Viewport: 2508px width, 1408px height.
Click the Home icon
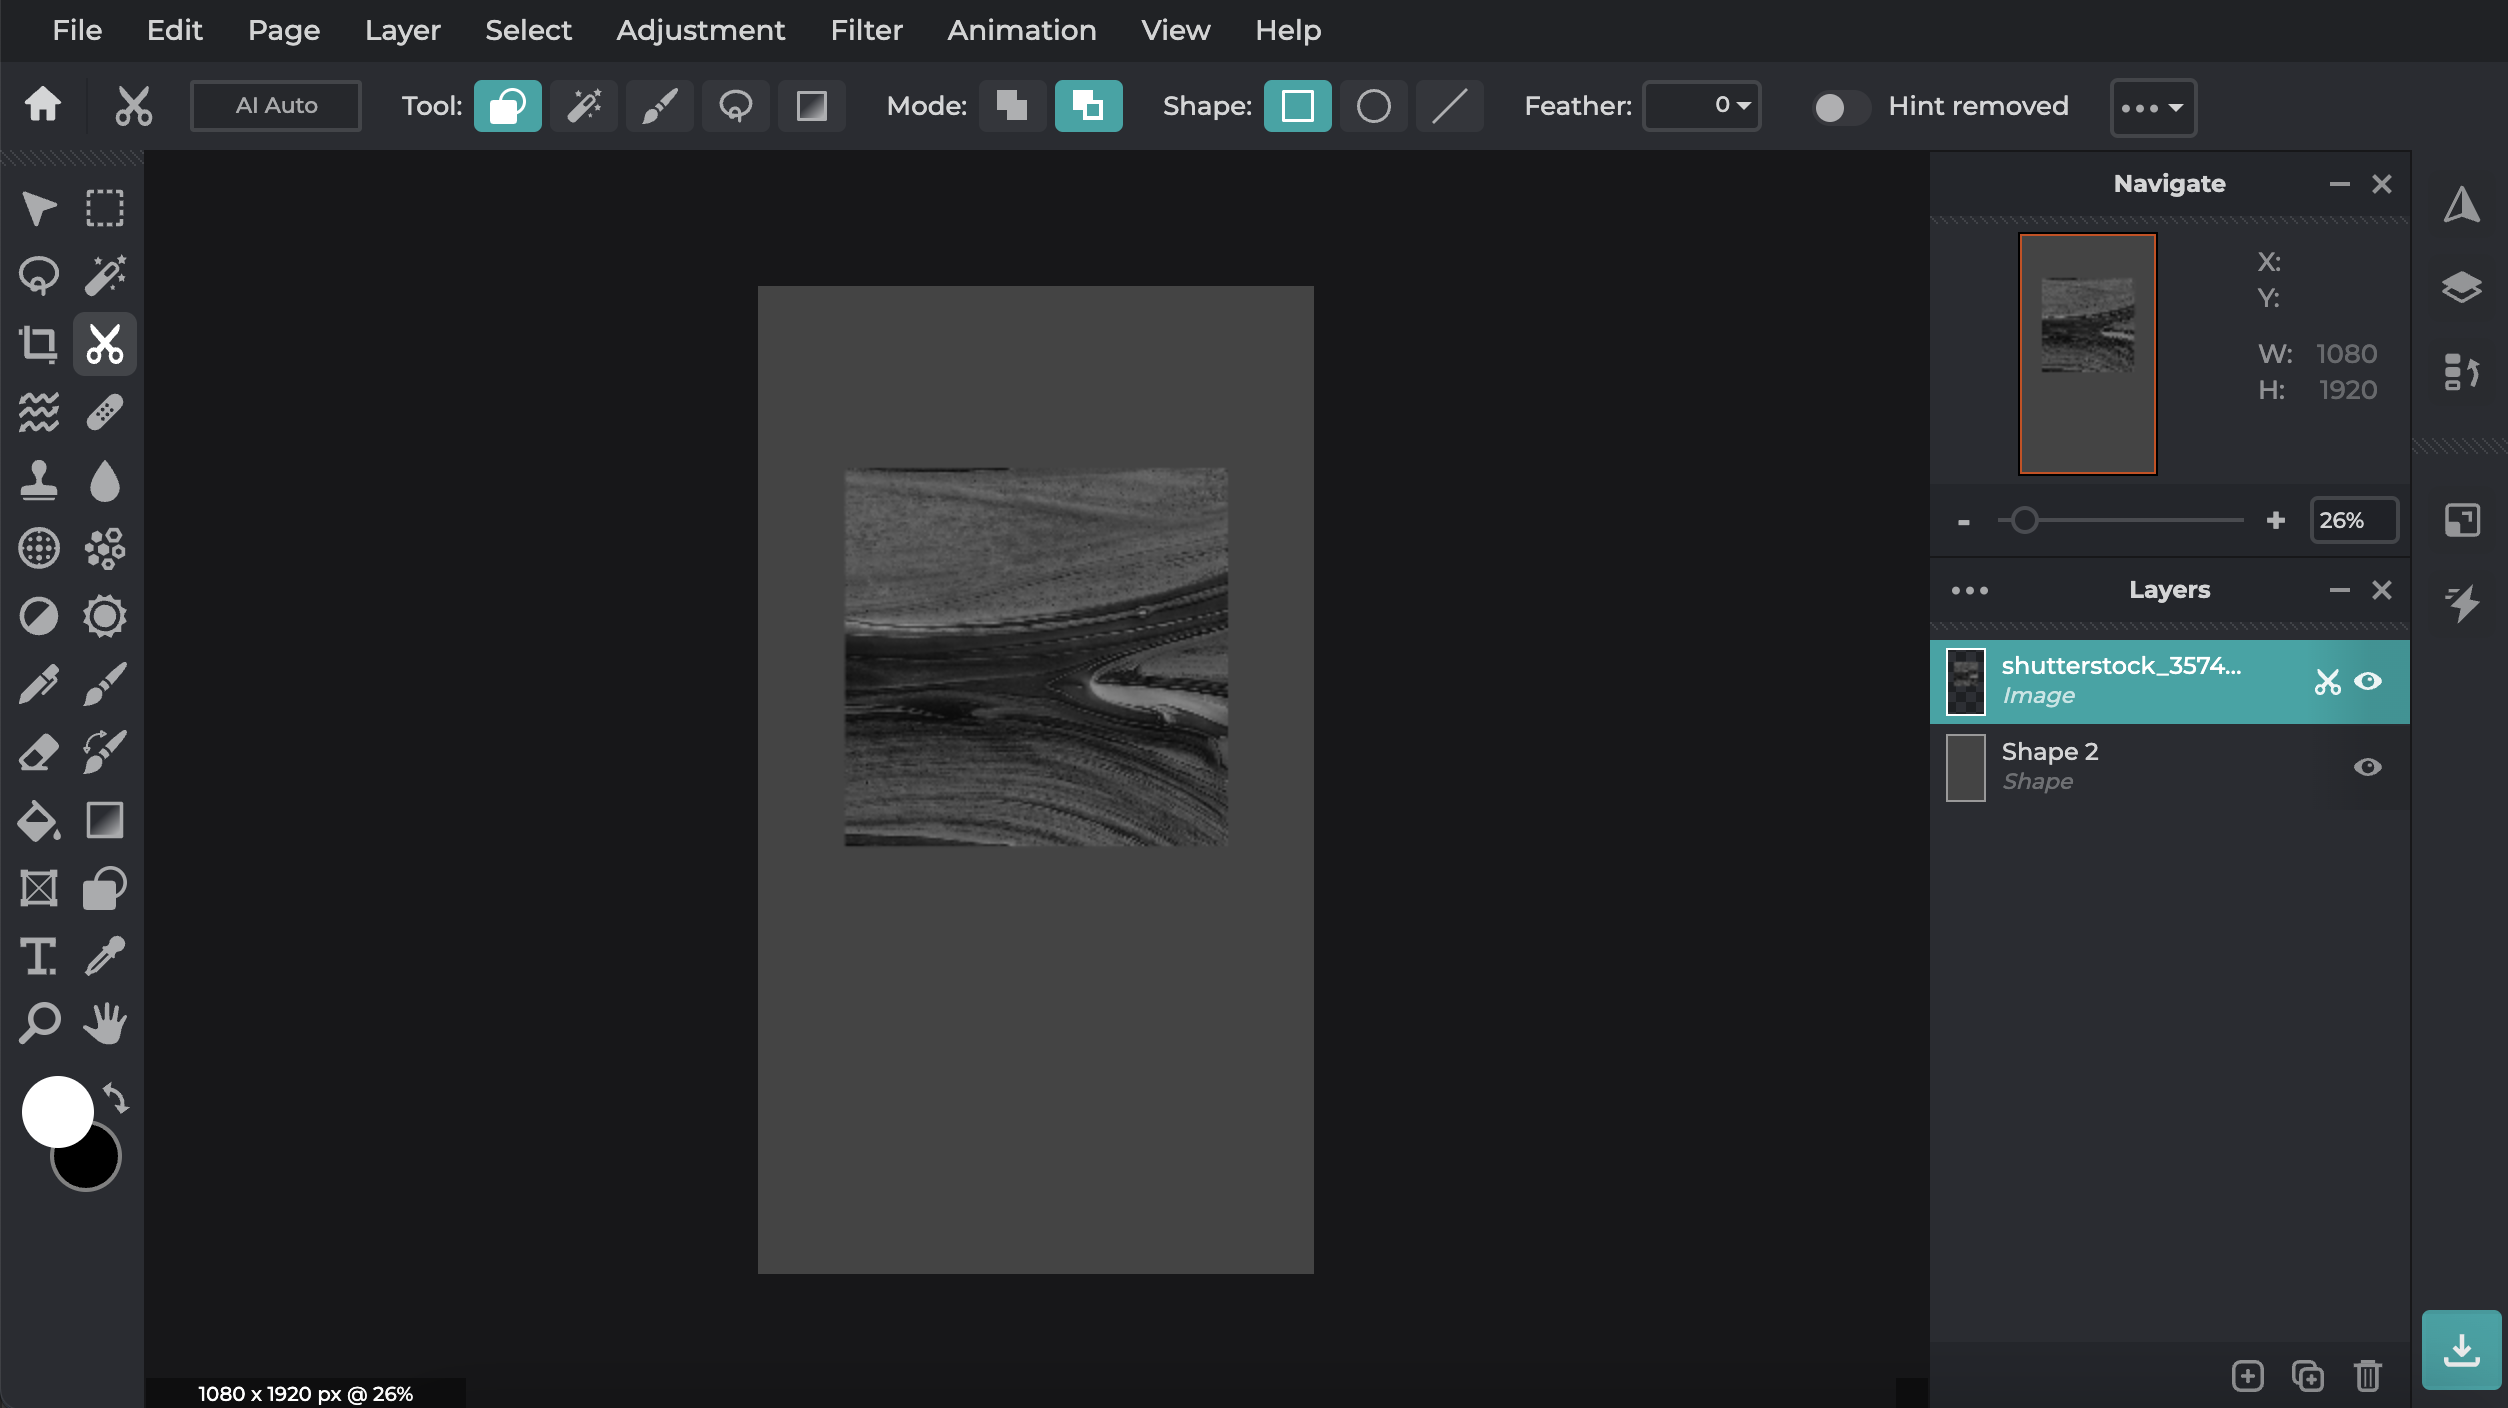pyautogui.click(x=43, y=104)
